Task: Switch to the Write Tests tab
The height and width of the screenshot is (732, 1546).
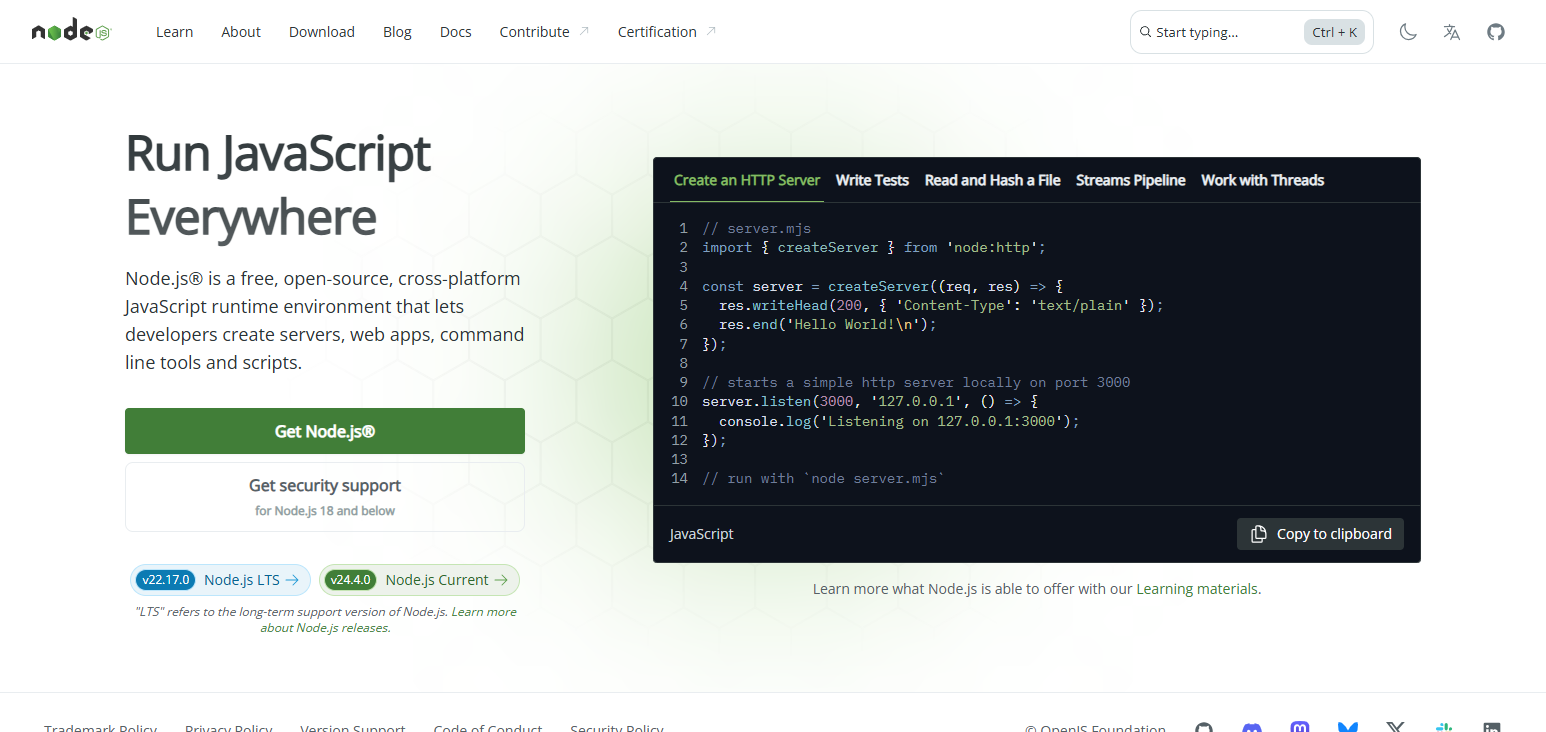Action: (872, 180)
